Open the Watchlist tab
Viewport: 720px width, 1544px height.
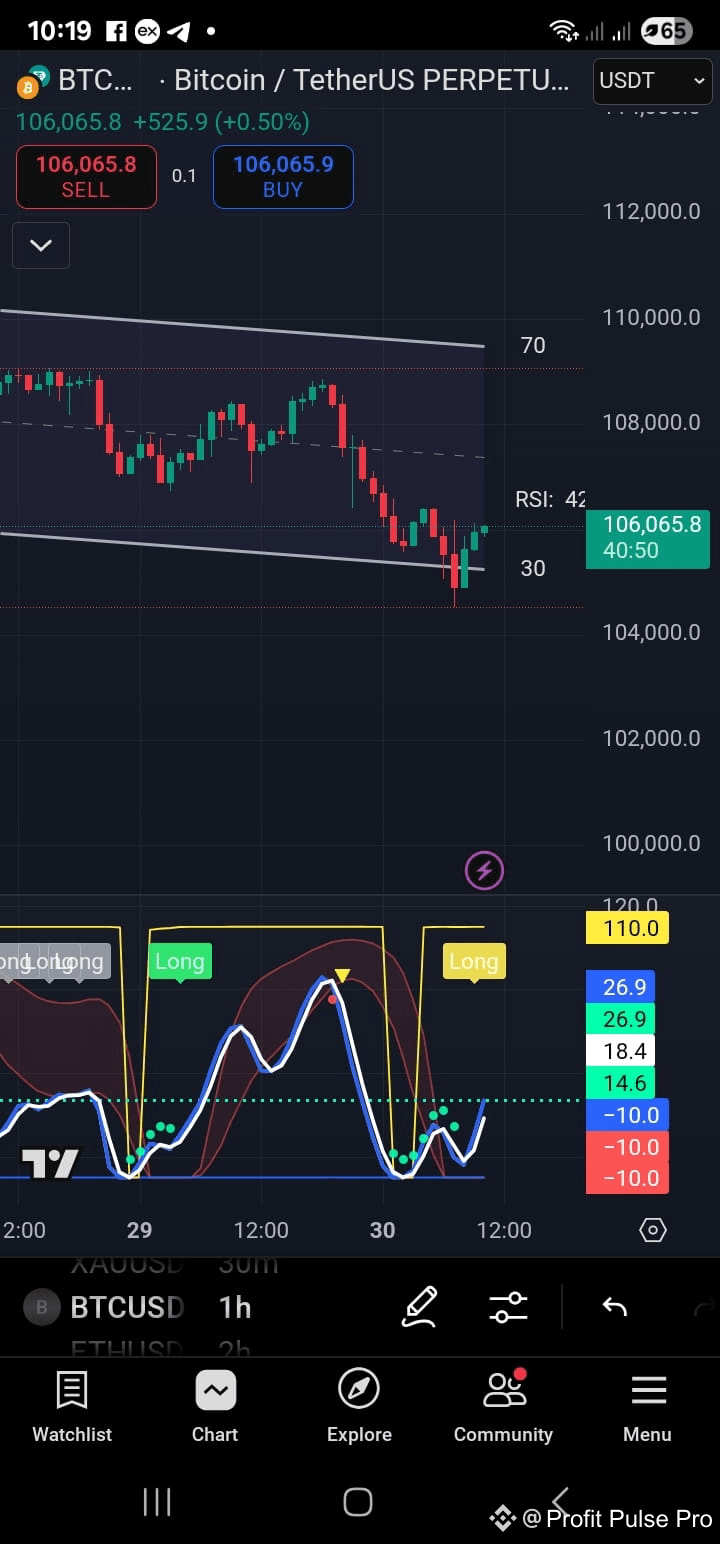[72, 1407]
